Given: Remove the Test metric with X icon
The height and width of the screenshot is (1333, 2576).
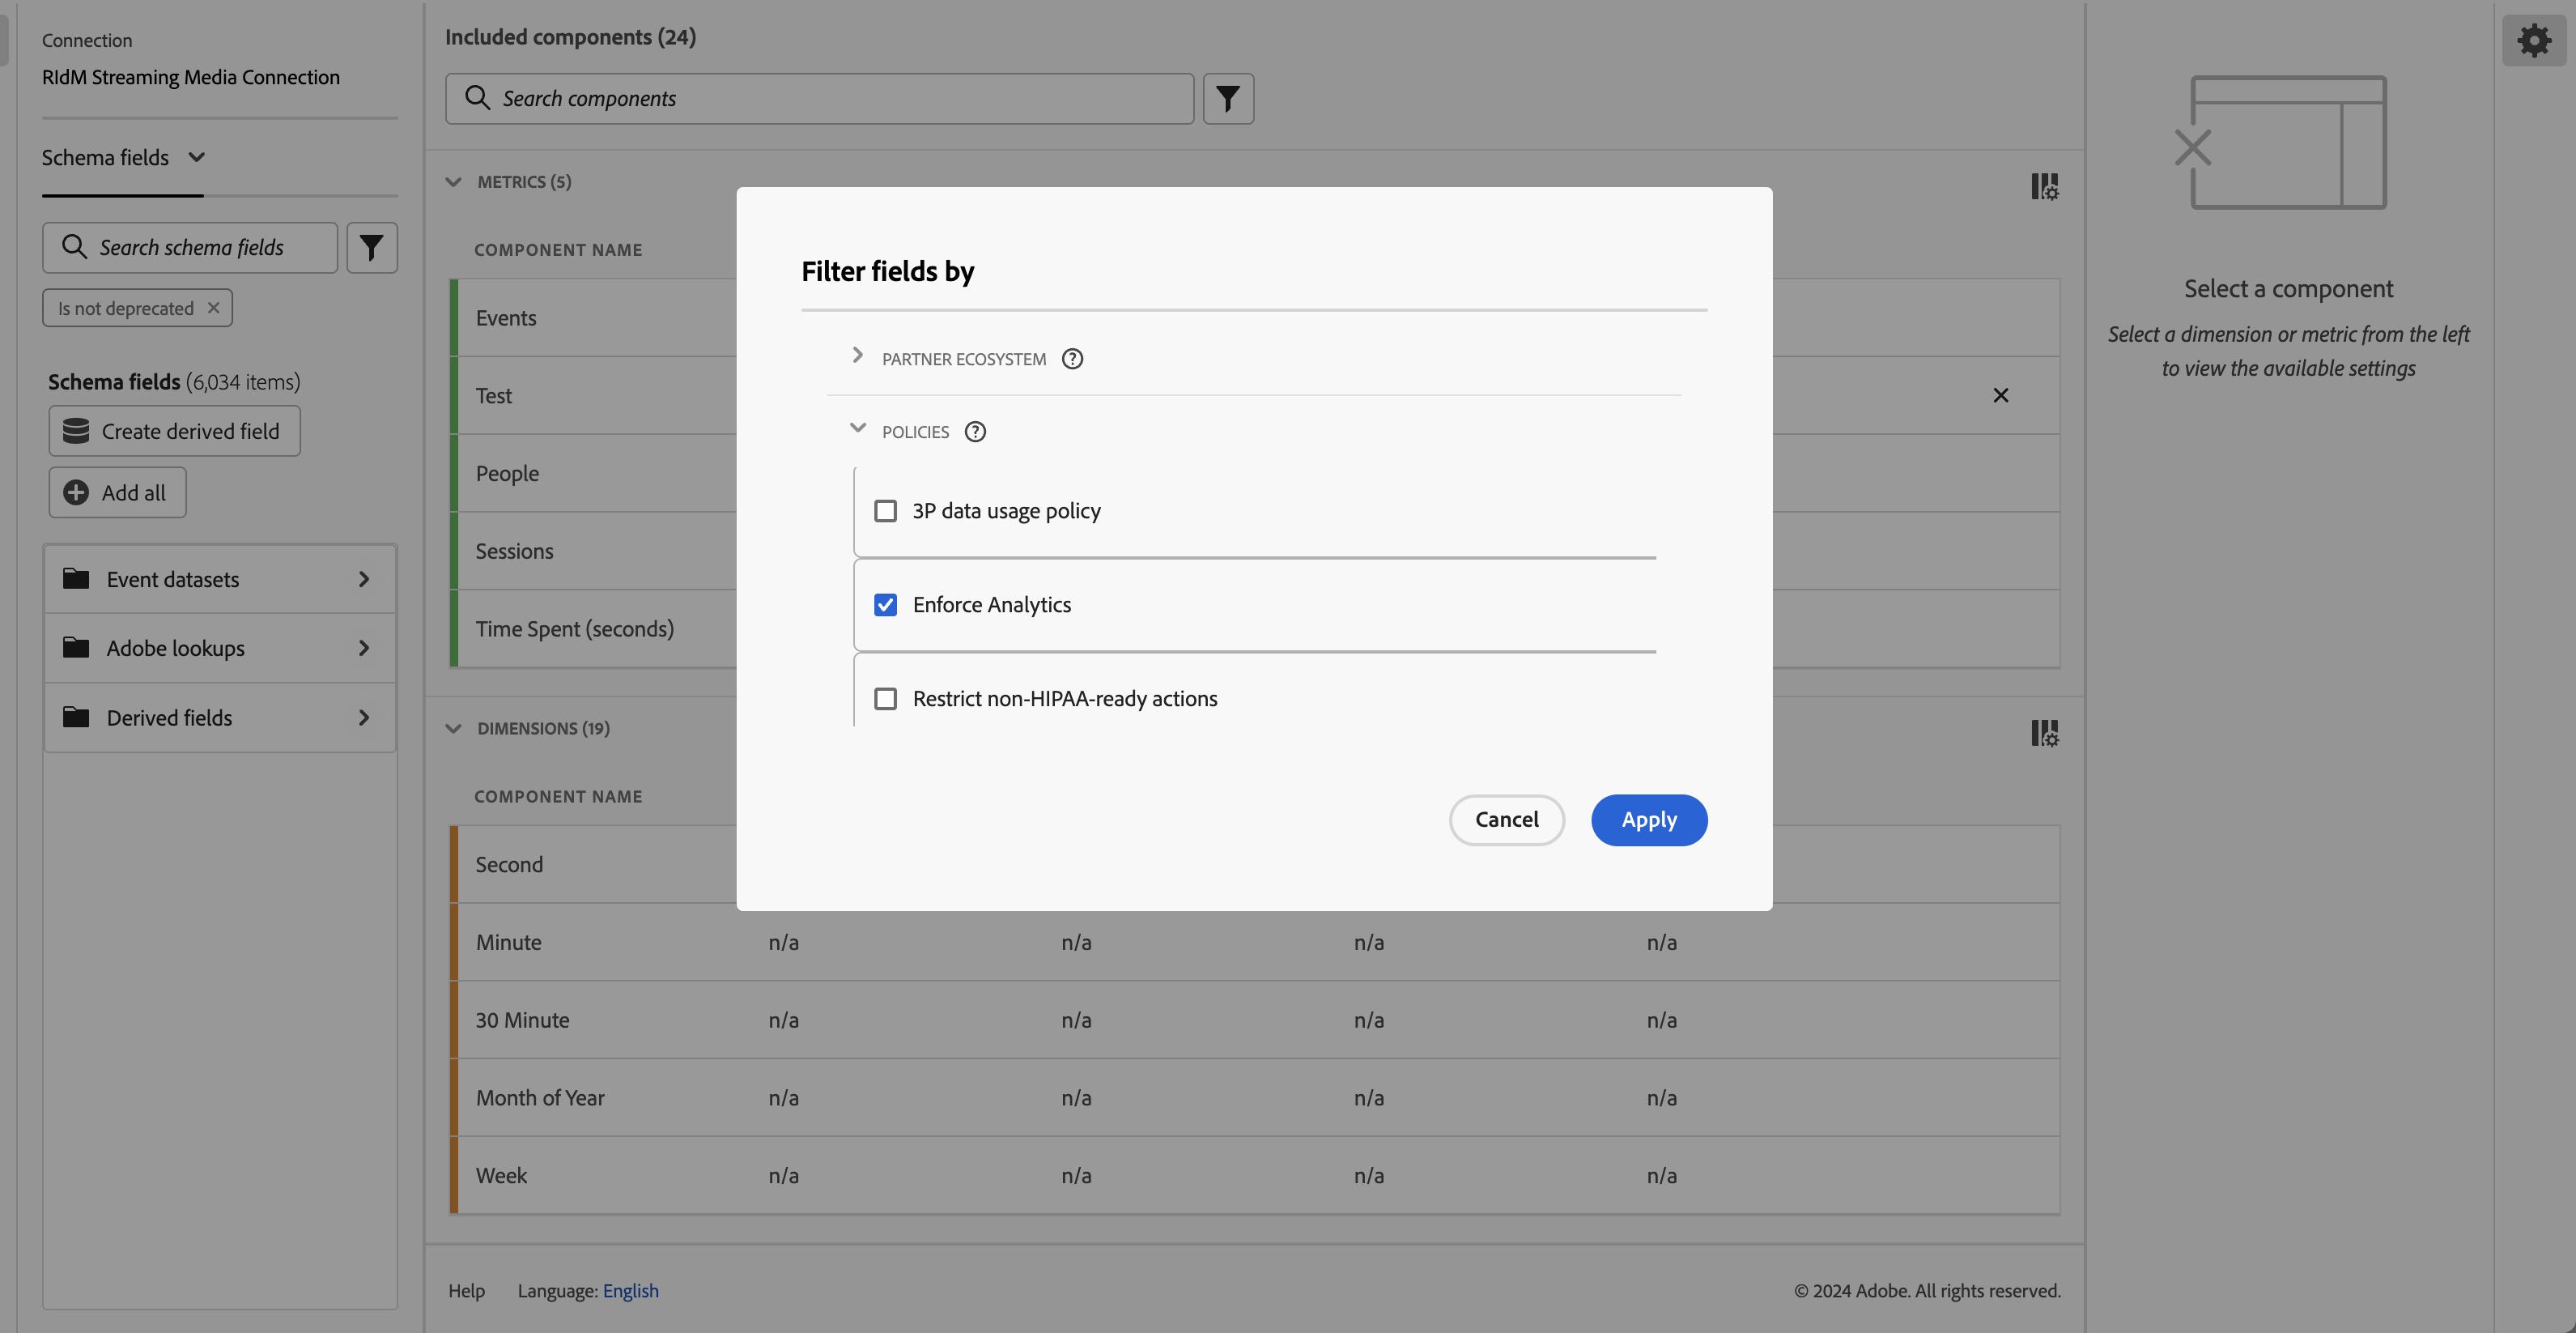Looking at the screenshot, I should (2000, 396).
